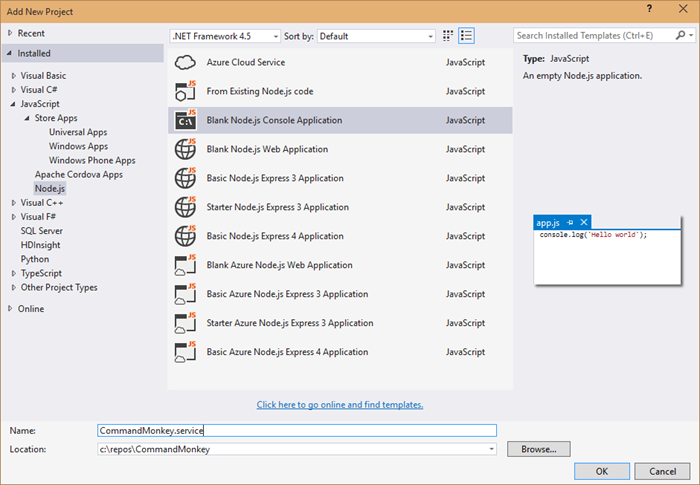Click the go online and find templates link
This screenshot has width=700, height=485.
(x=340, y=405)
